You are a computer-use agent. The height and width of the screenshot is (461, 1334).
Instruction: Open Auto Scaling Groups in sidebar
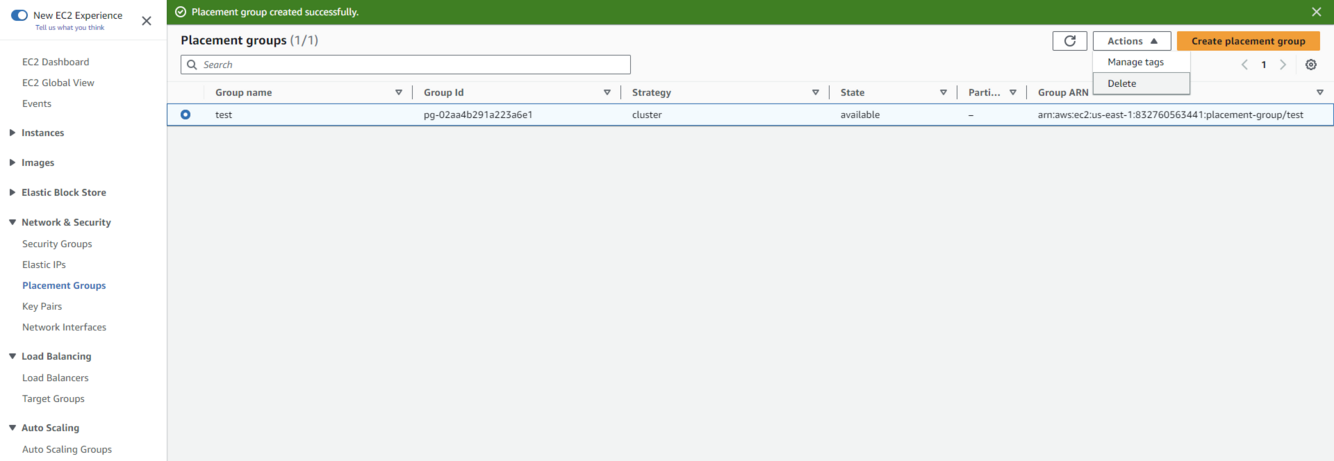[67, 450]
